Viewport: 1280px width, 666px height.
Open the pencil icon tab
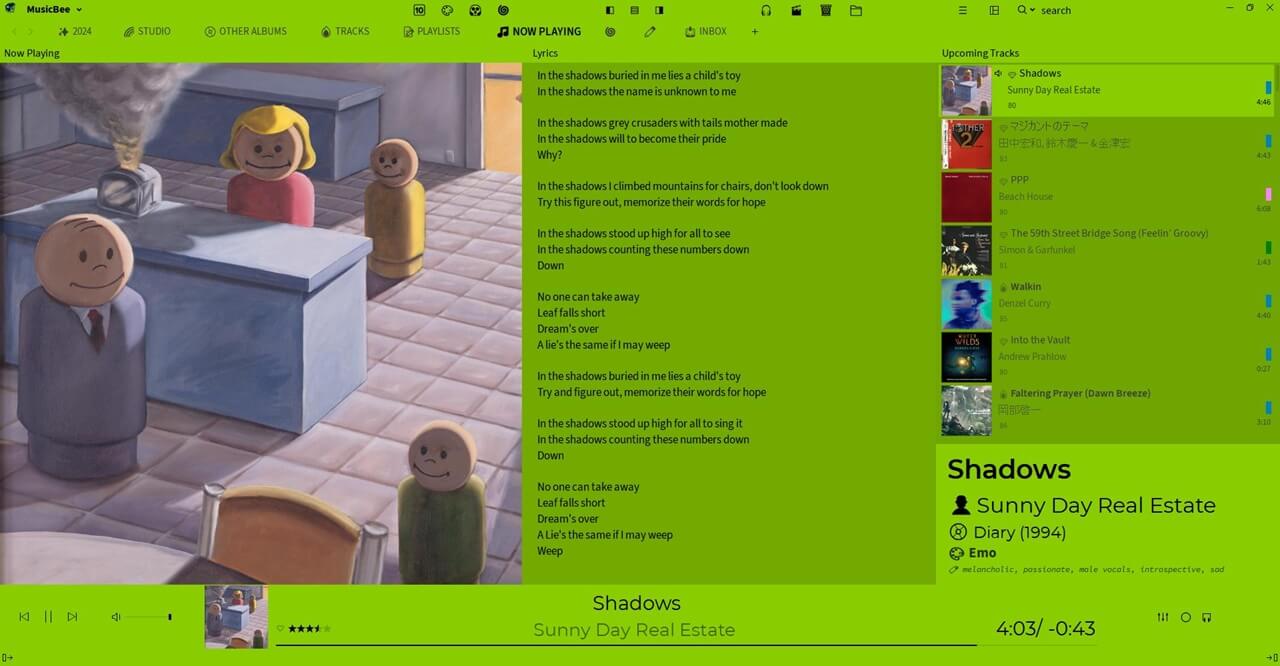pyautogui.click(x=650, y=32)
